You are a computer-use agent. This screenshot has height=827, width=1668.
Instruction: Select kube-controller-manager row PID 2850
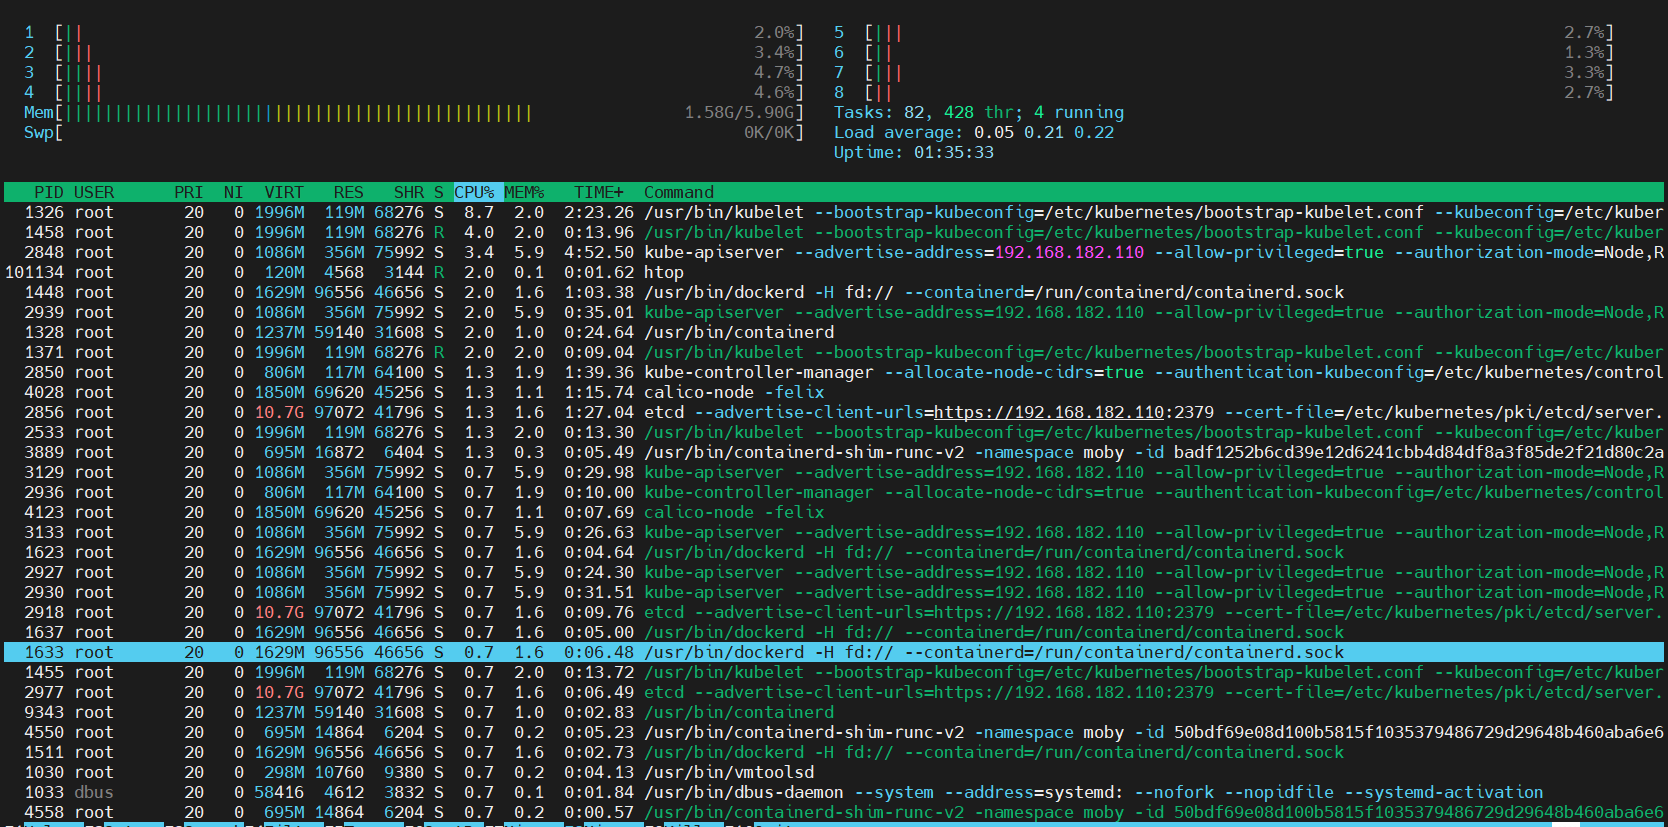[x=834, y=372]
